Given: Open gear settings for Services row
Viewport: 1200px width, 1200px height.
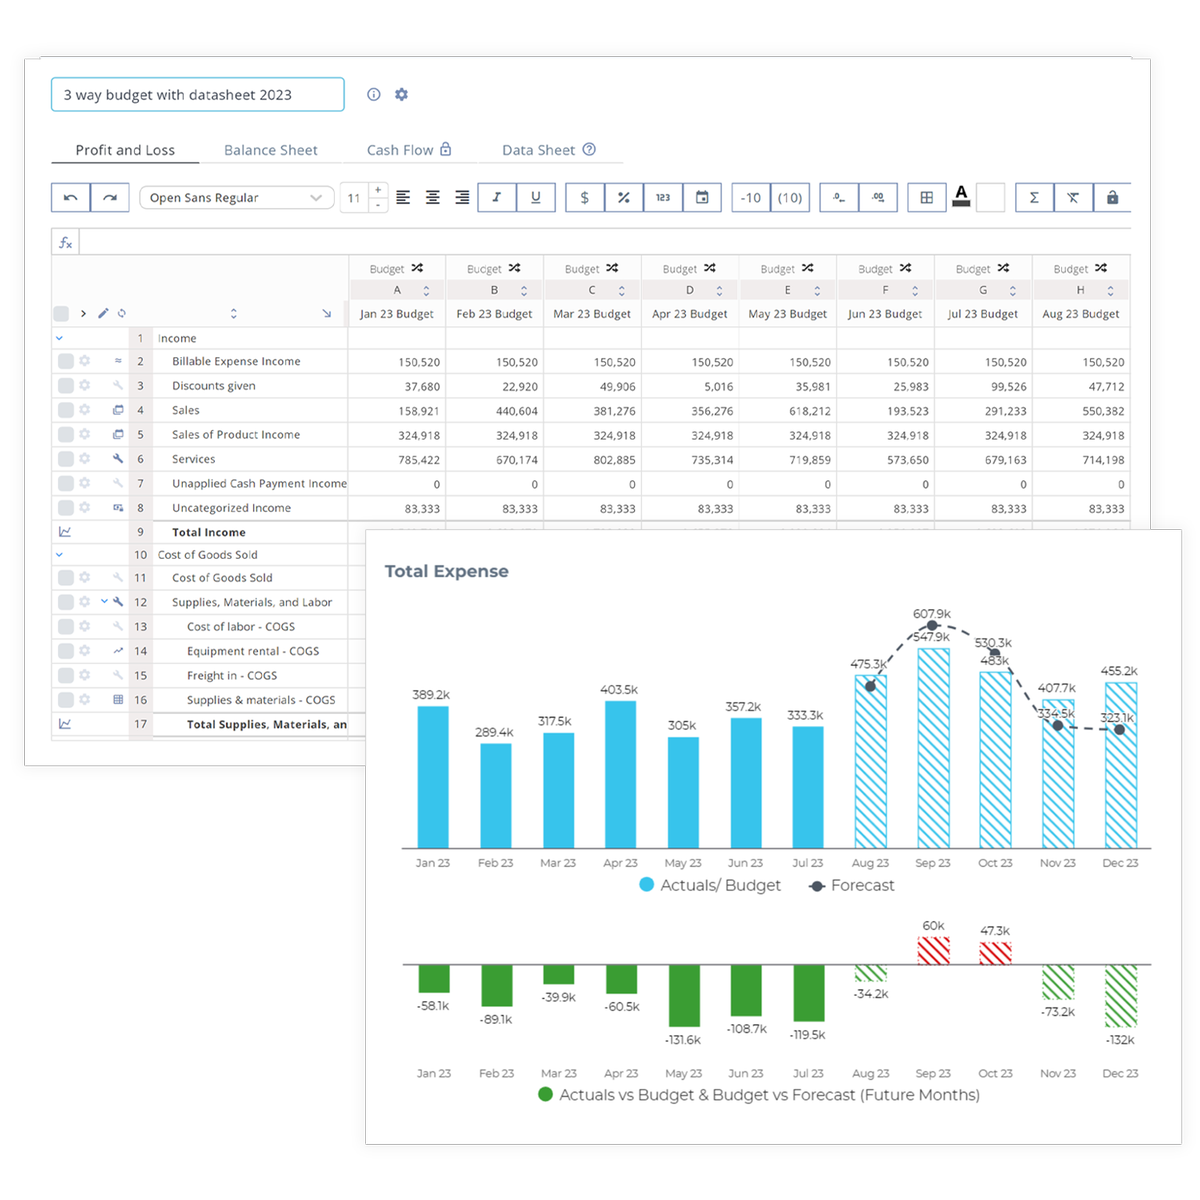Looking at the screenshot, I should pyautogui.click(x=85, y=459).
